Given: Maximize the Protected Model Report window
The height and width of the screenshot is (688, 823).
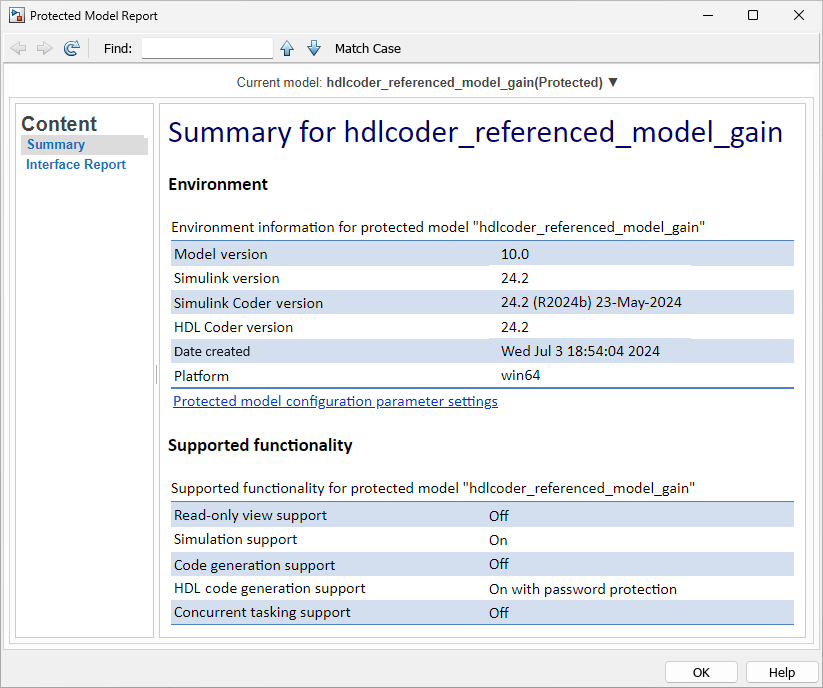Looking at the screenshot, I should (x=753, y=16).
